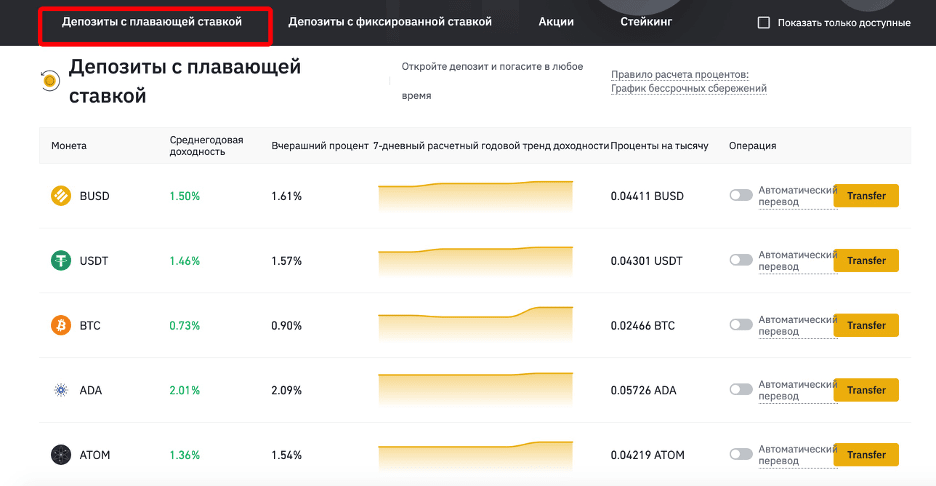Click yesterday's interest value 1.57%
Viewport: 936px width, 486px height.
point(287,261)
